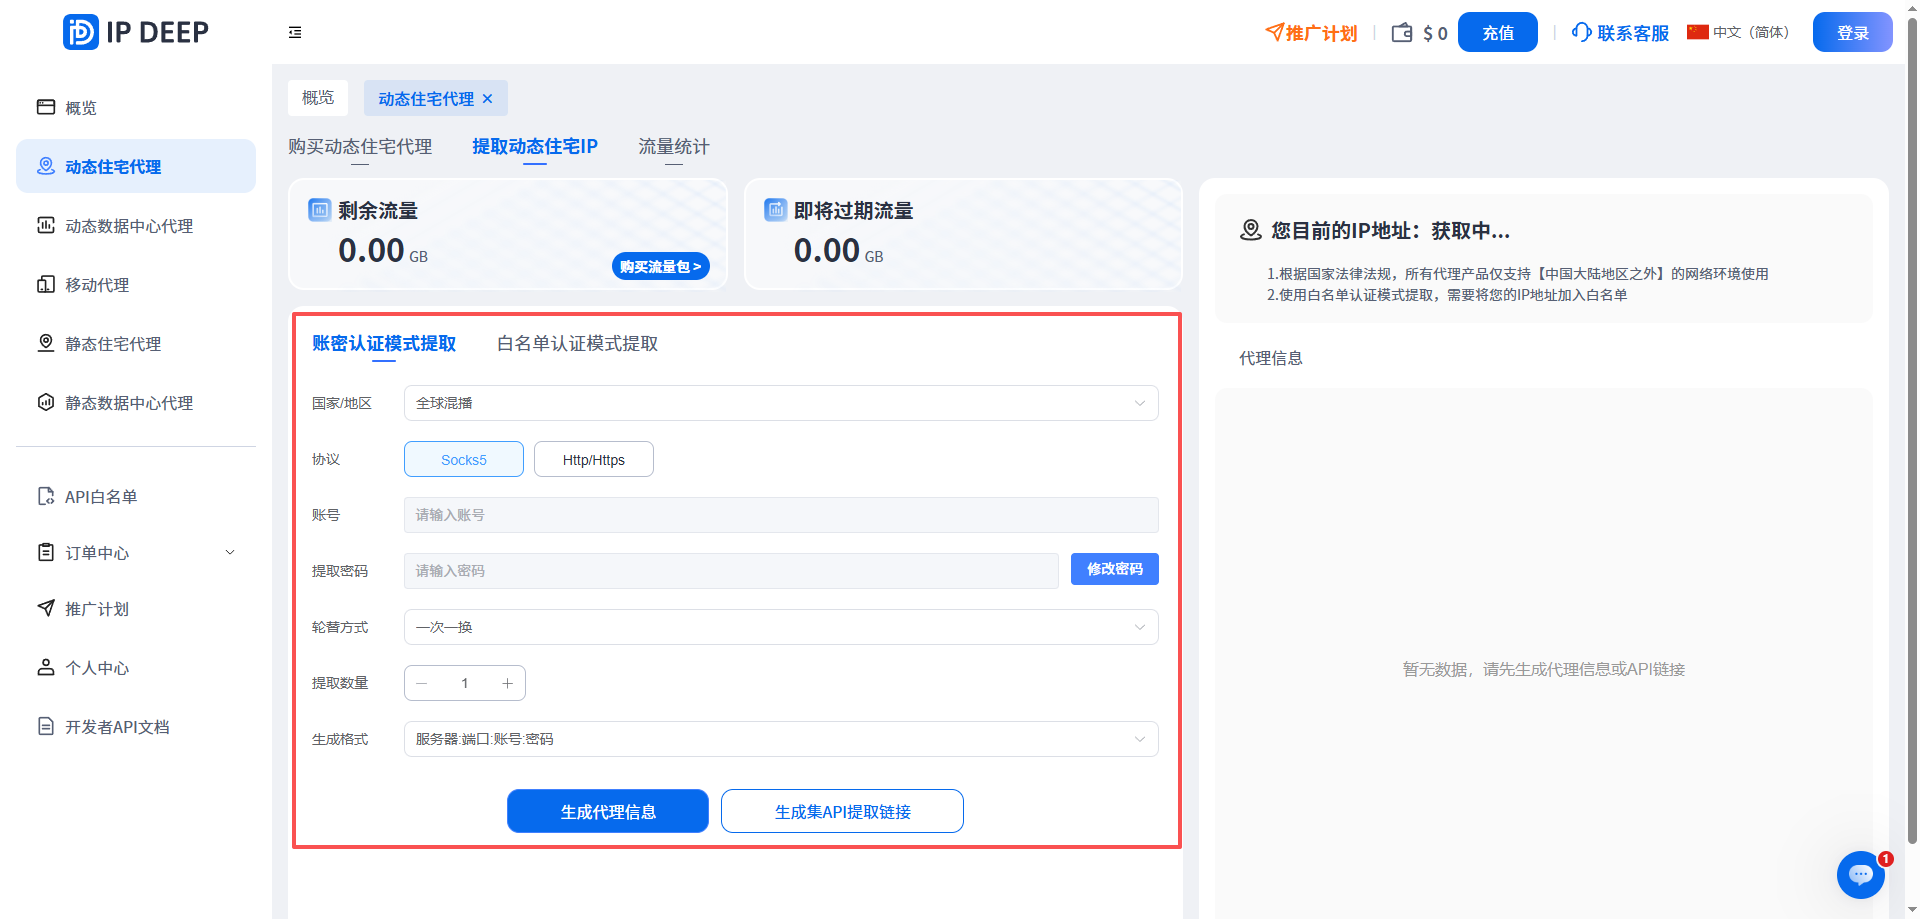Switch to 白名单认证模式提取 tab
This screenshot has height=919, width=1920.
[577, 343]
